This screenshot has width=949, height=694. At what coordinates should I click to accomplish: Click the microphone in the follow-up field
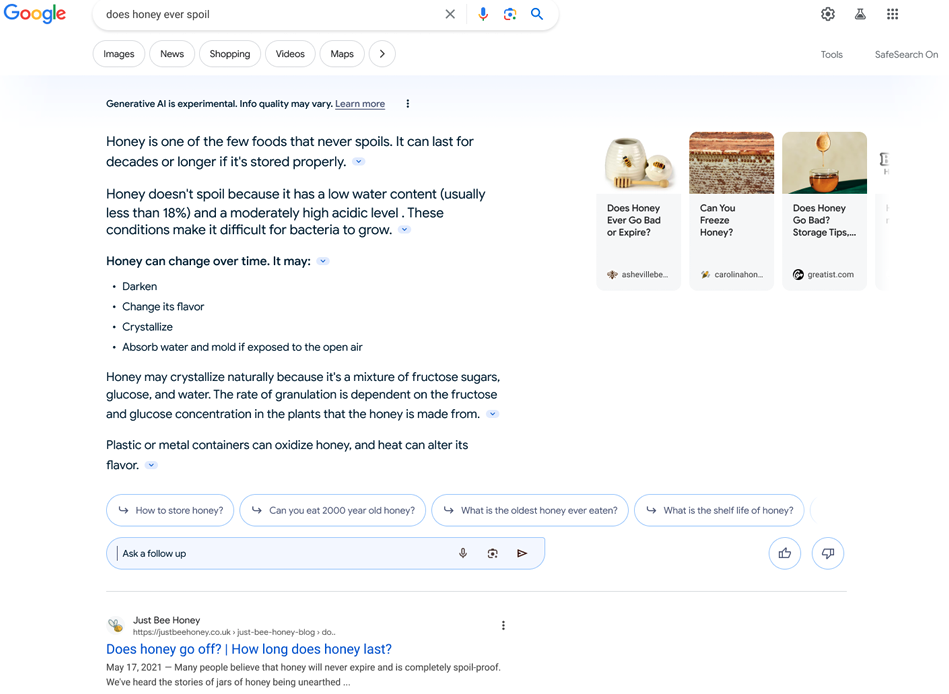[462, 552]
